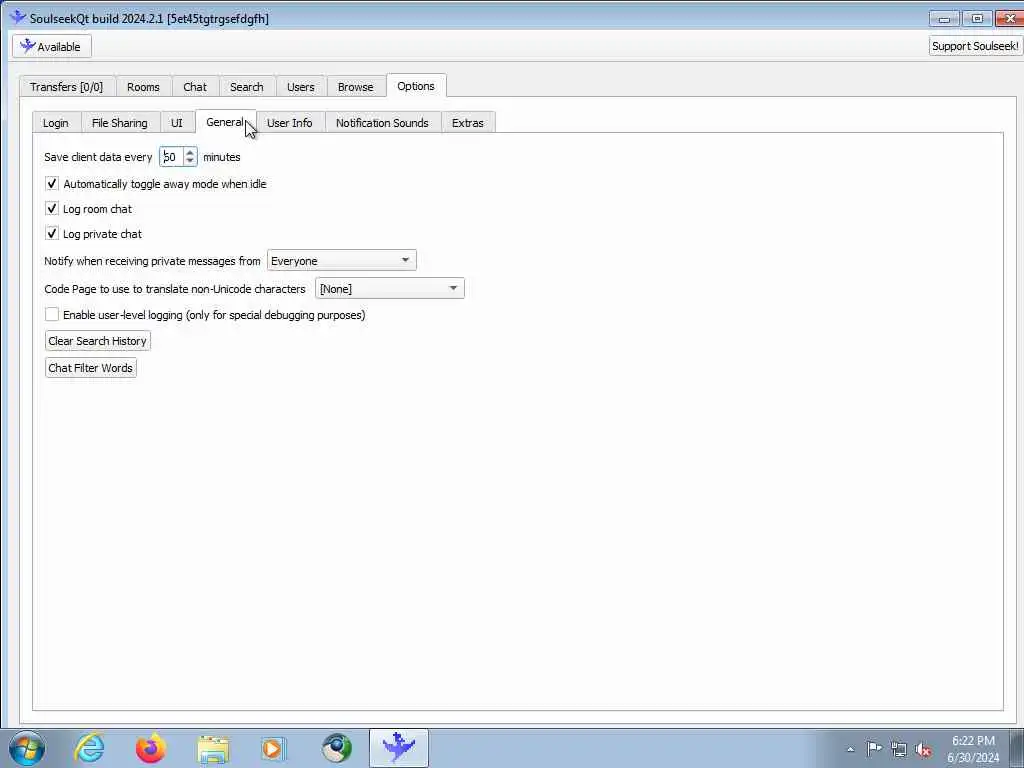
Task: Click the save interval minutes field
Action: click(172, 157)
